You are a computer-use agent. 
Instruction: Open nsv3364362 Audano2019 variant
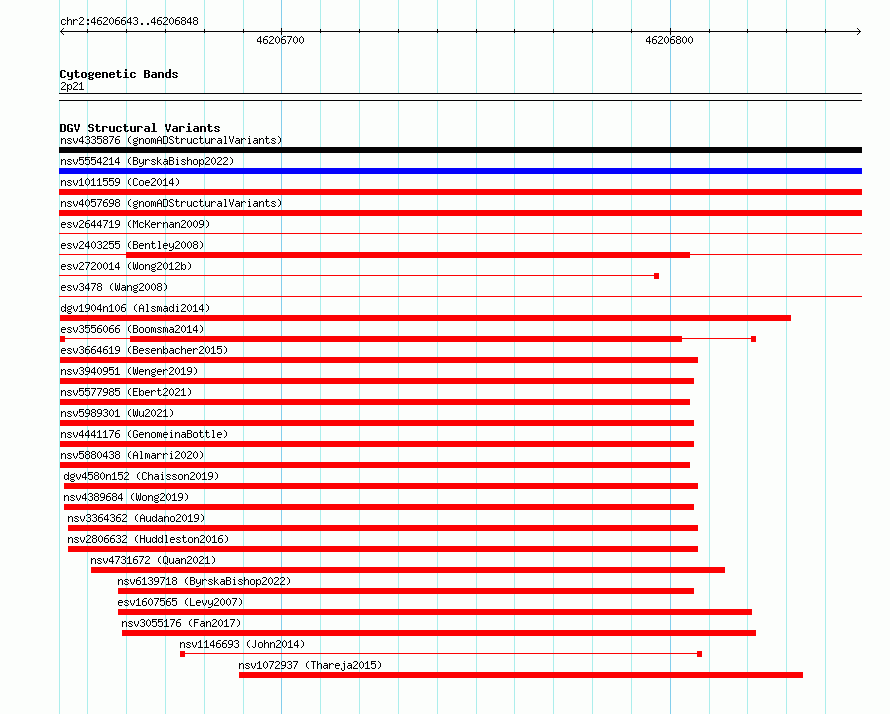pyautogui.click(x=136, y=518)
